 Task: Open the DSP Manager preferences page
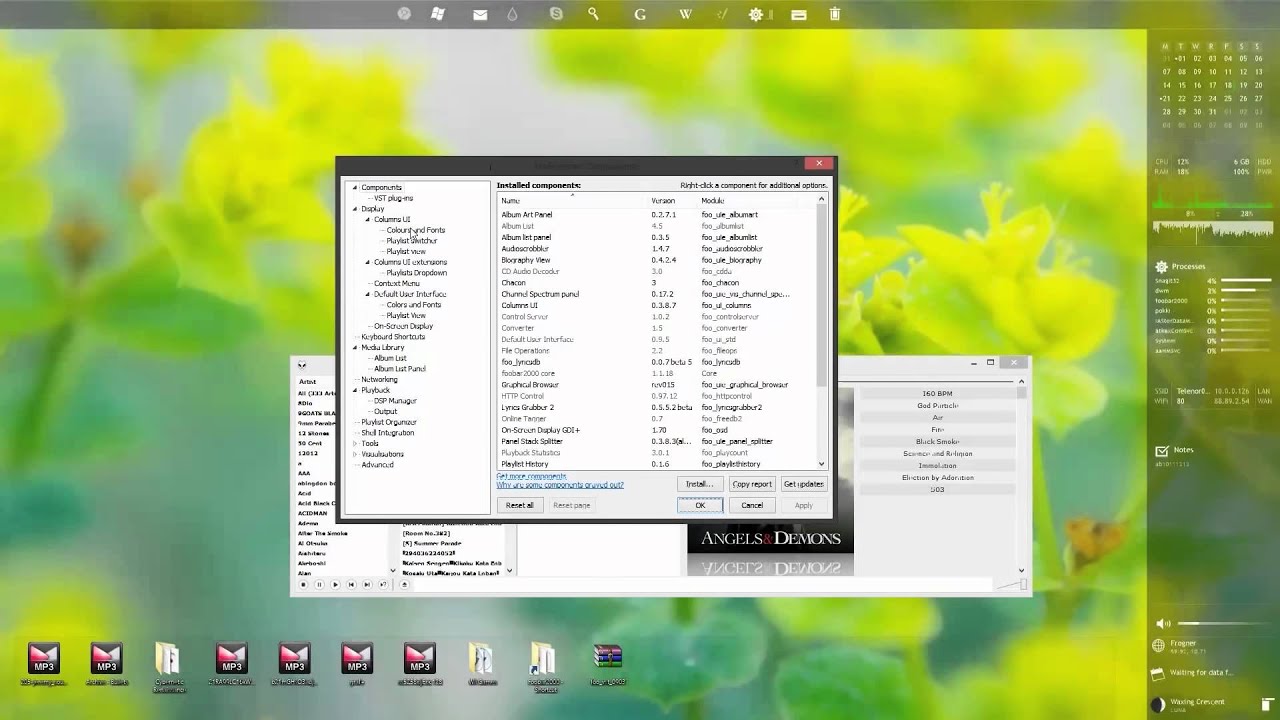[395, 401]
